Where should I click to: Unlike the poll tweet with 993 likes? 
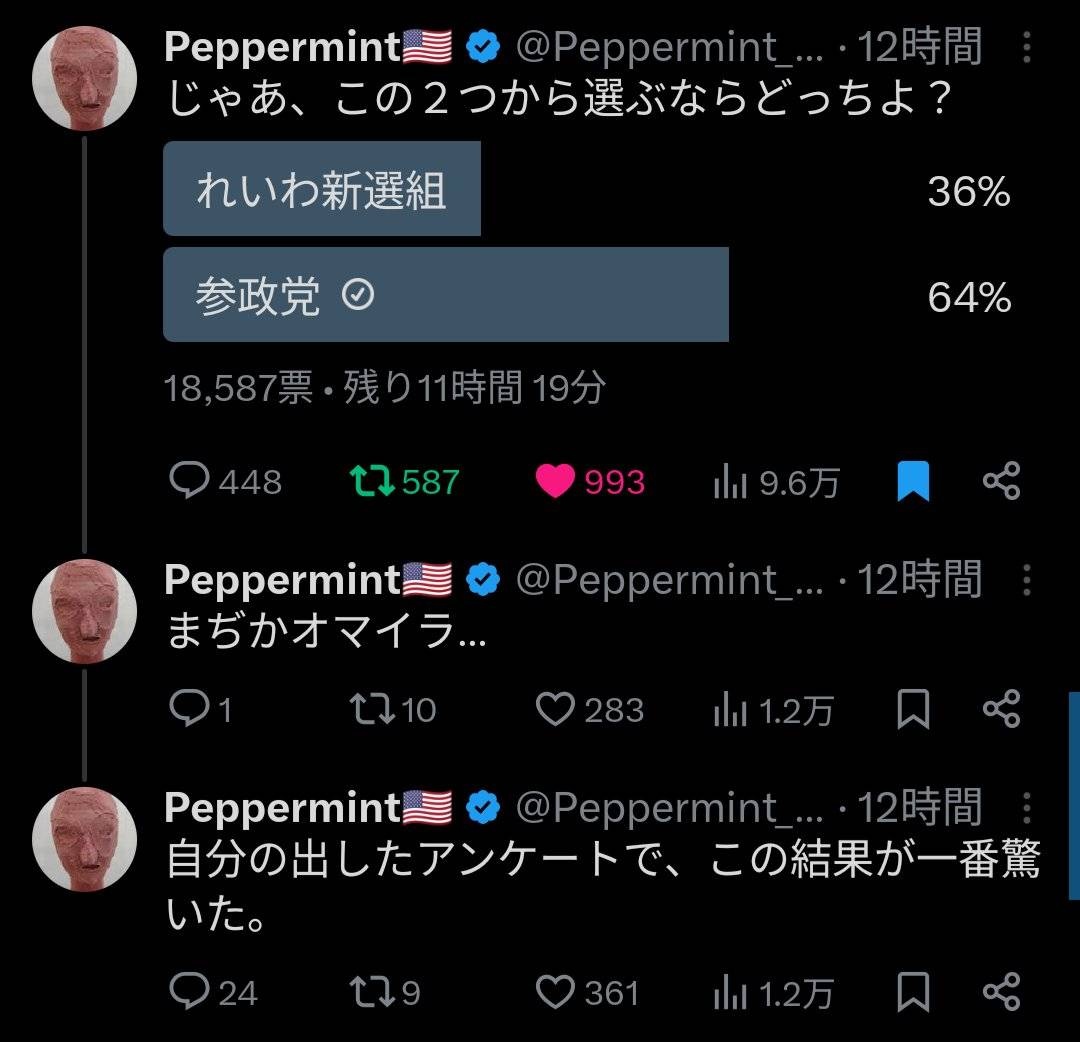click(556, 483)
